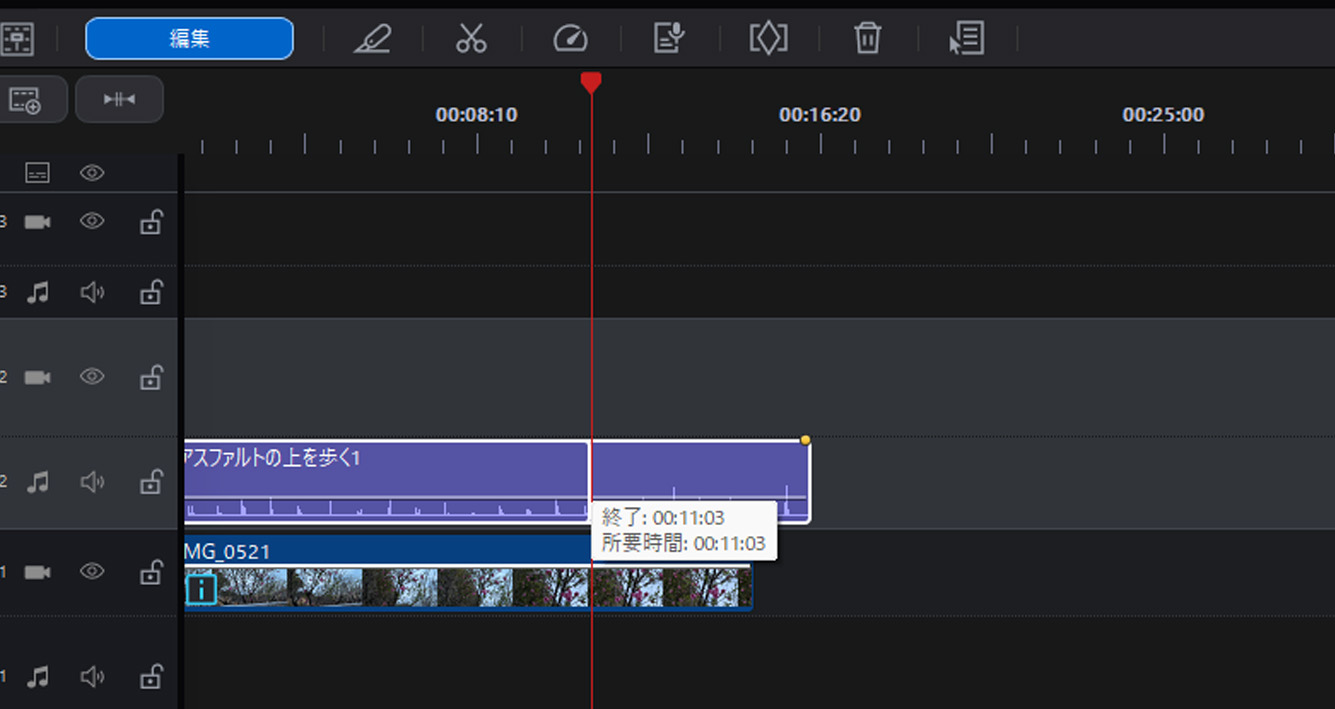This screenshot has width=1335, height=709.
Task: Mute audio track 2 speaker toggle
Action: pos(91,481)
